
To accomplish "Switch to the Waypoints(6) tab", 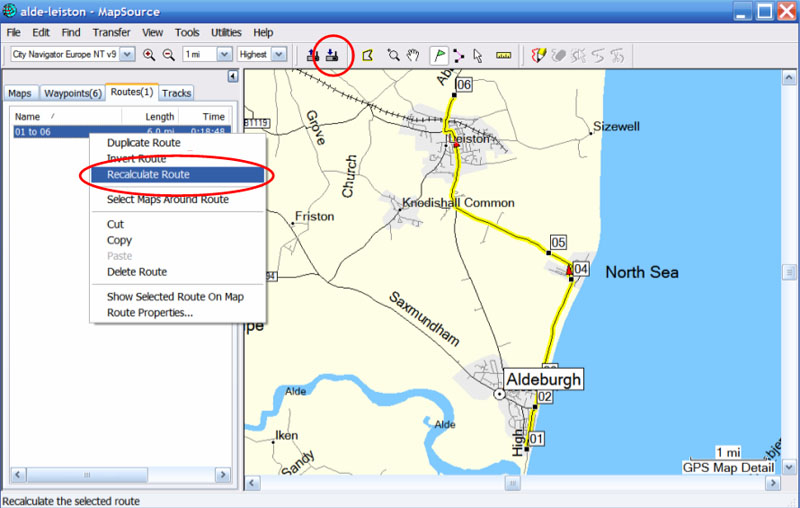I will click(x=72, y=93).
